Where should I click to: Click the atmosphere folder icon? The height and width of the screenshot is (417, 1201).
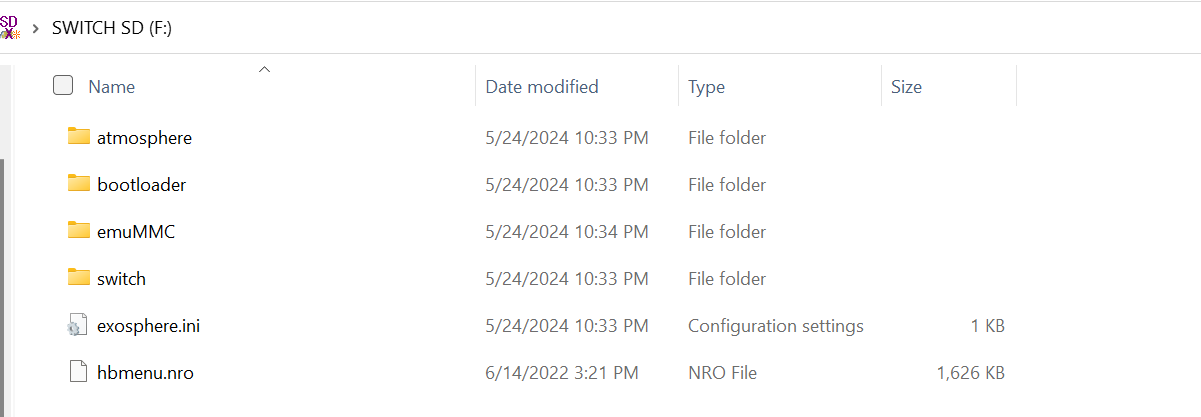(79, 136)
